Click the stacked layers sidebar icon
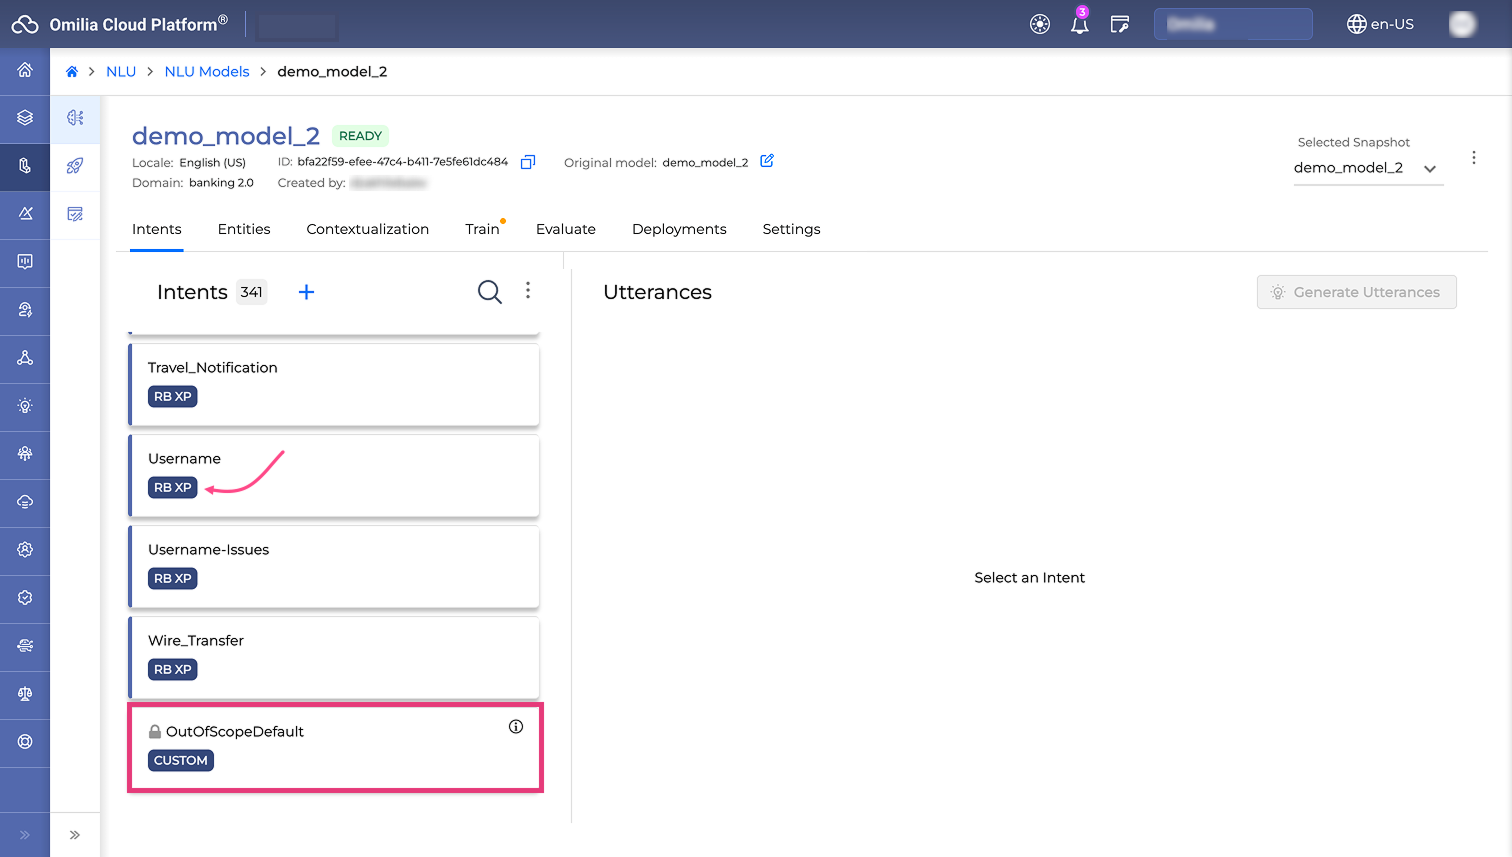 click(x=25, y=118)
